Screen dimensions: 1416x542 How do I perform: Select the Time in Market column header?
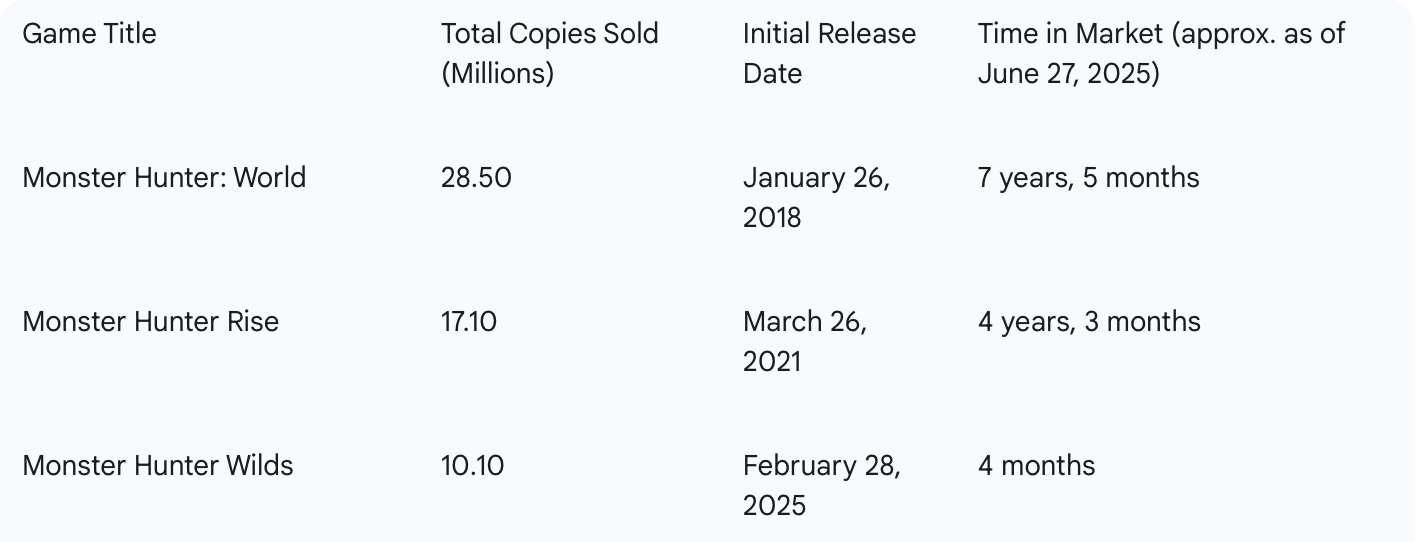(1161, 54)
